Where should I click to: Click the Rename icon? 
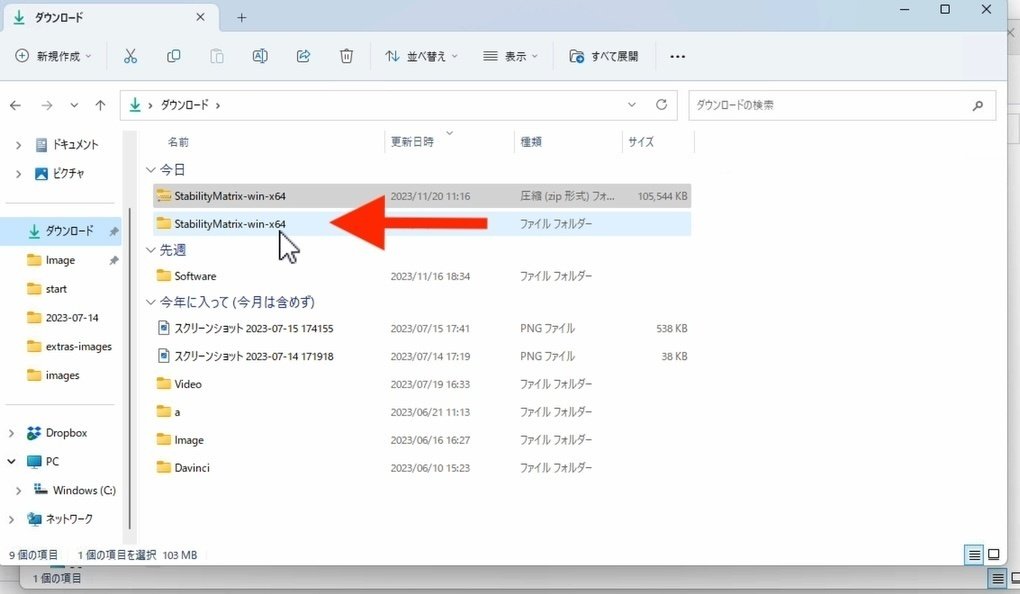[260, 57]
